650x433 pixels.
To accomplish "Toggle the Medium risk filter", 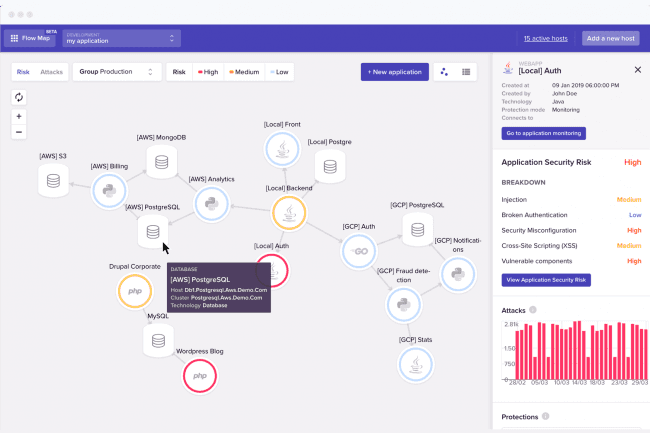I will coord(244,72).
